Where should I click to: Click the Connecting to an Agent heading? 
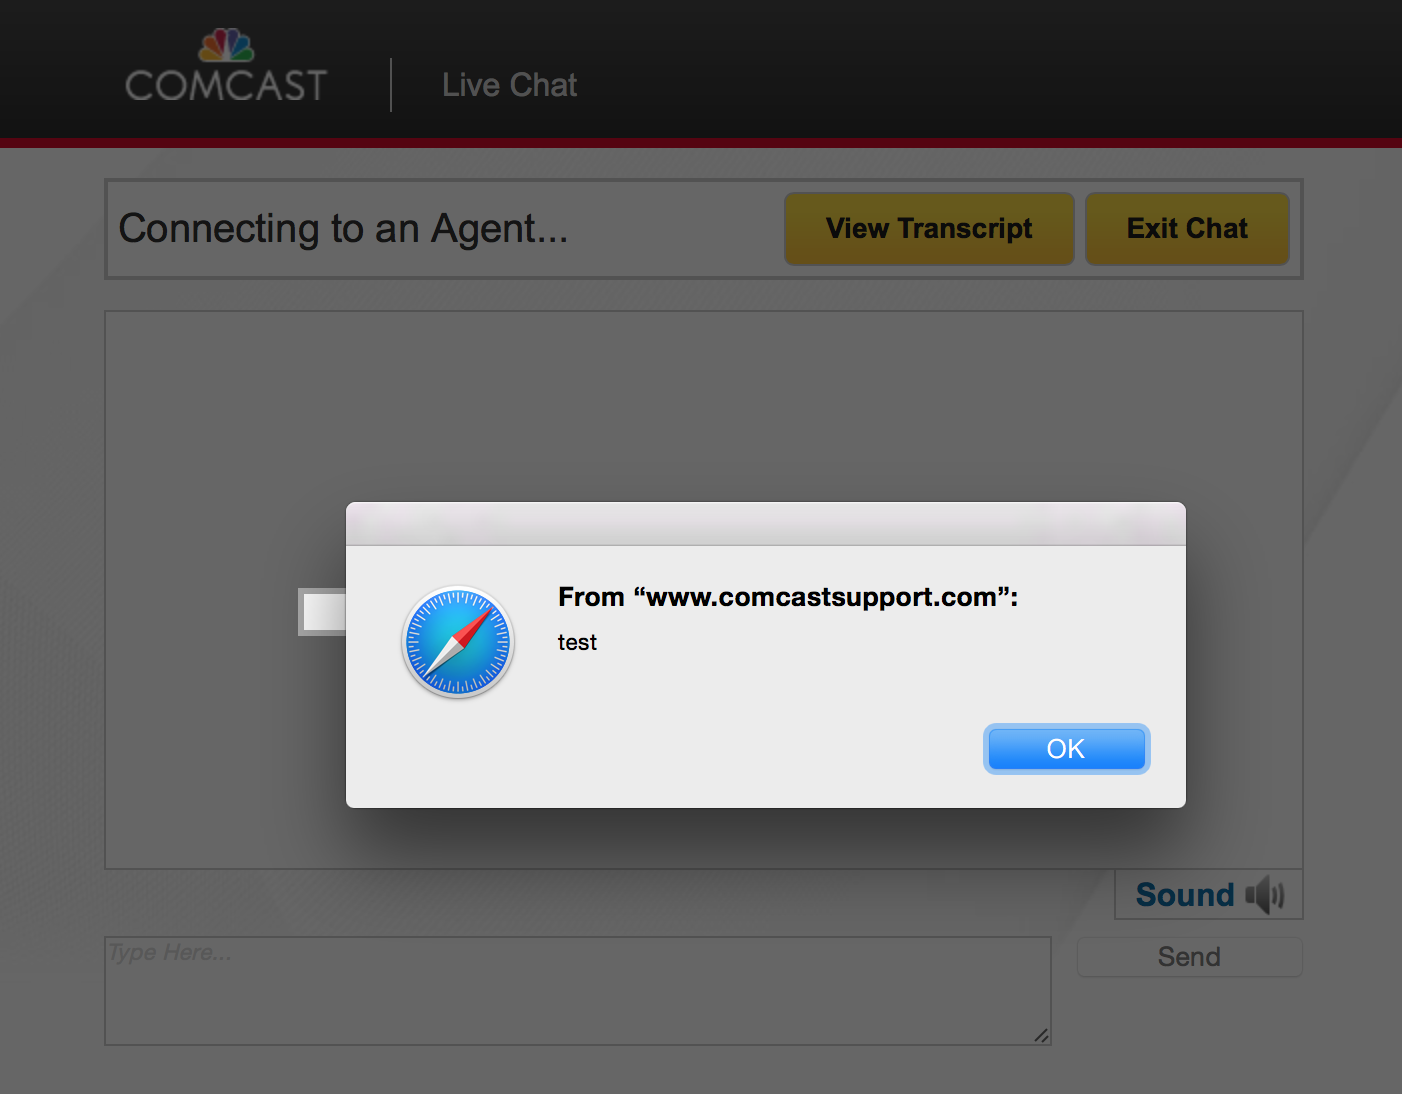pos(343,229)
